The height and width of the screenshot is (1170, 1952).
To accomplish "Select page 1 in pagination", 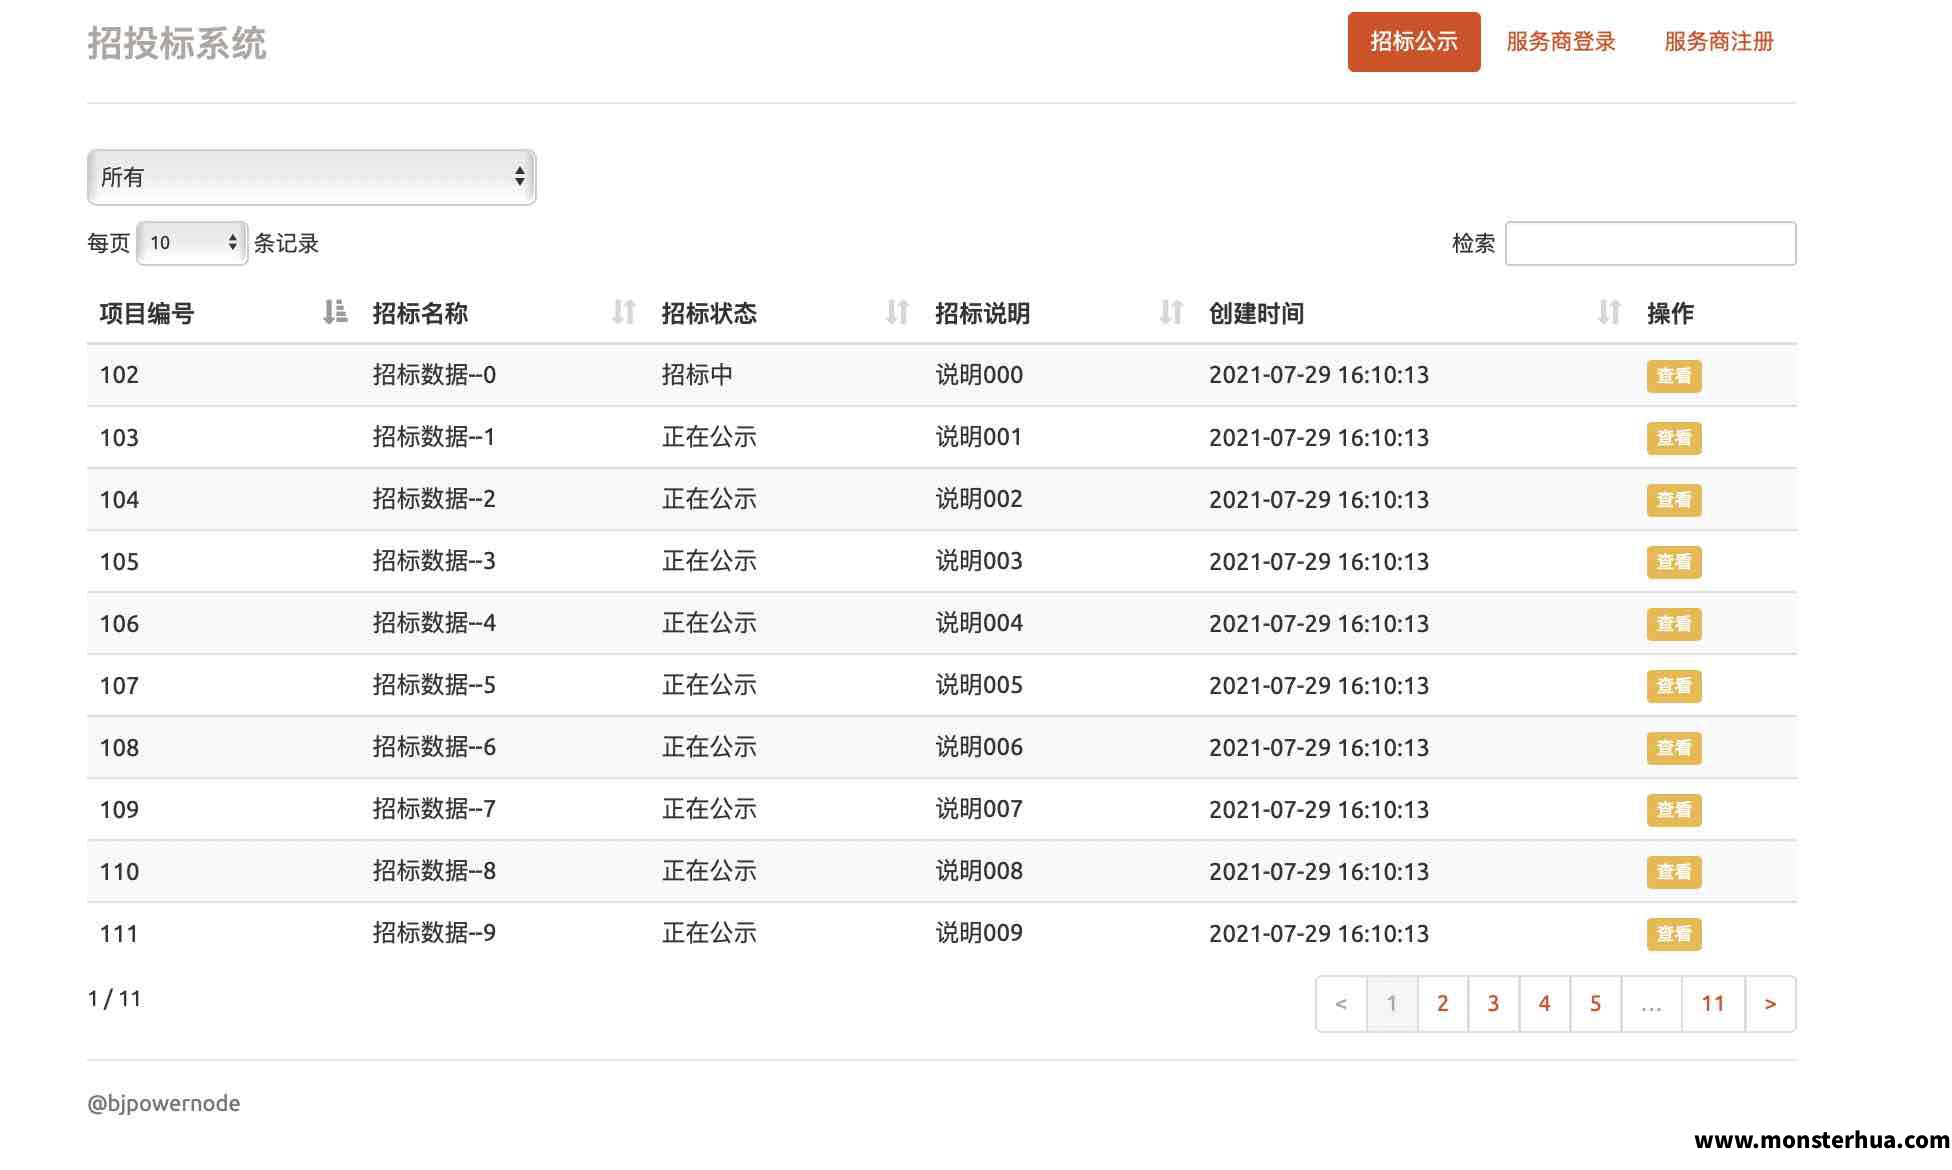I will click(1392, 1004).
